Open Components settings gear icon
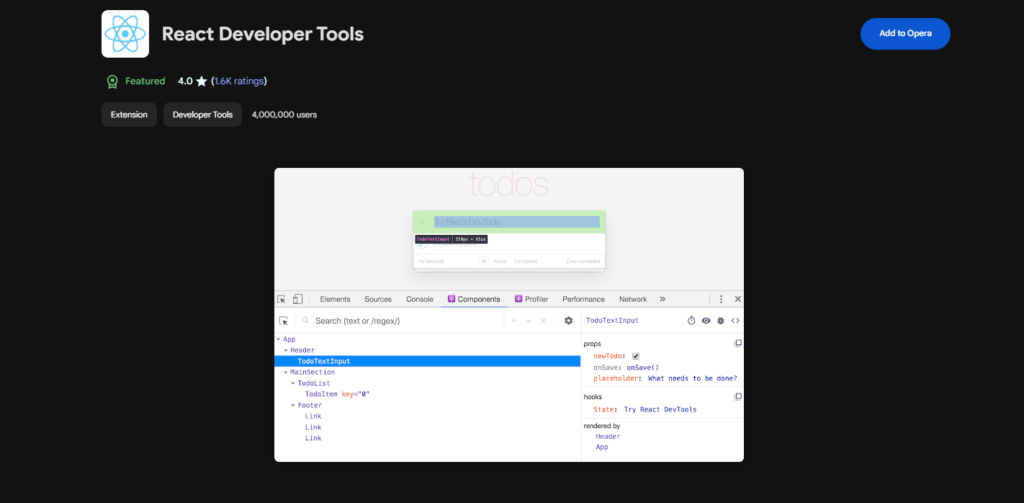Image resolution: width=1024 pixels, height=503 pixels. tap(568, 321)
